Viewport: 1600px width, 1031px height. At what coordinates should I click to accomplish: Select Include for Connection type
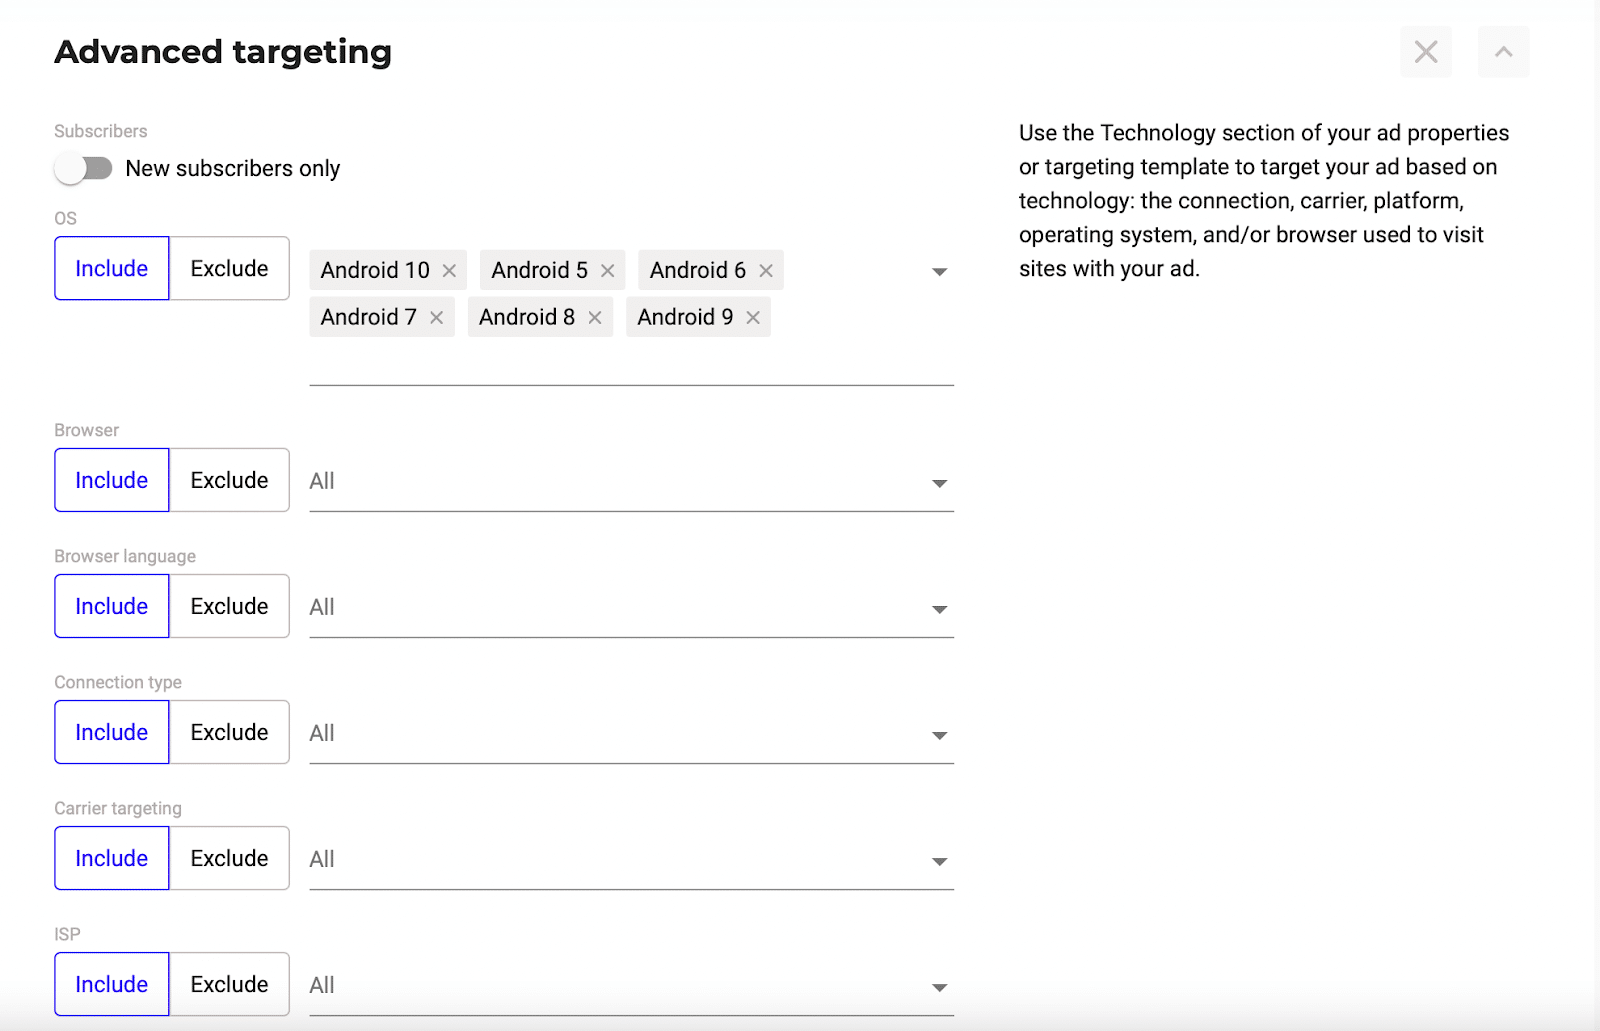(x=112, y=732)
